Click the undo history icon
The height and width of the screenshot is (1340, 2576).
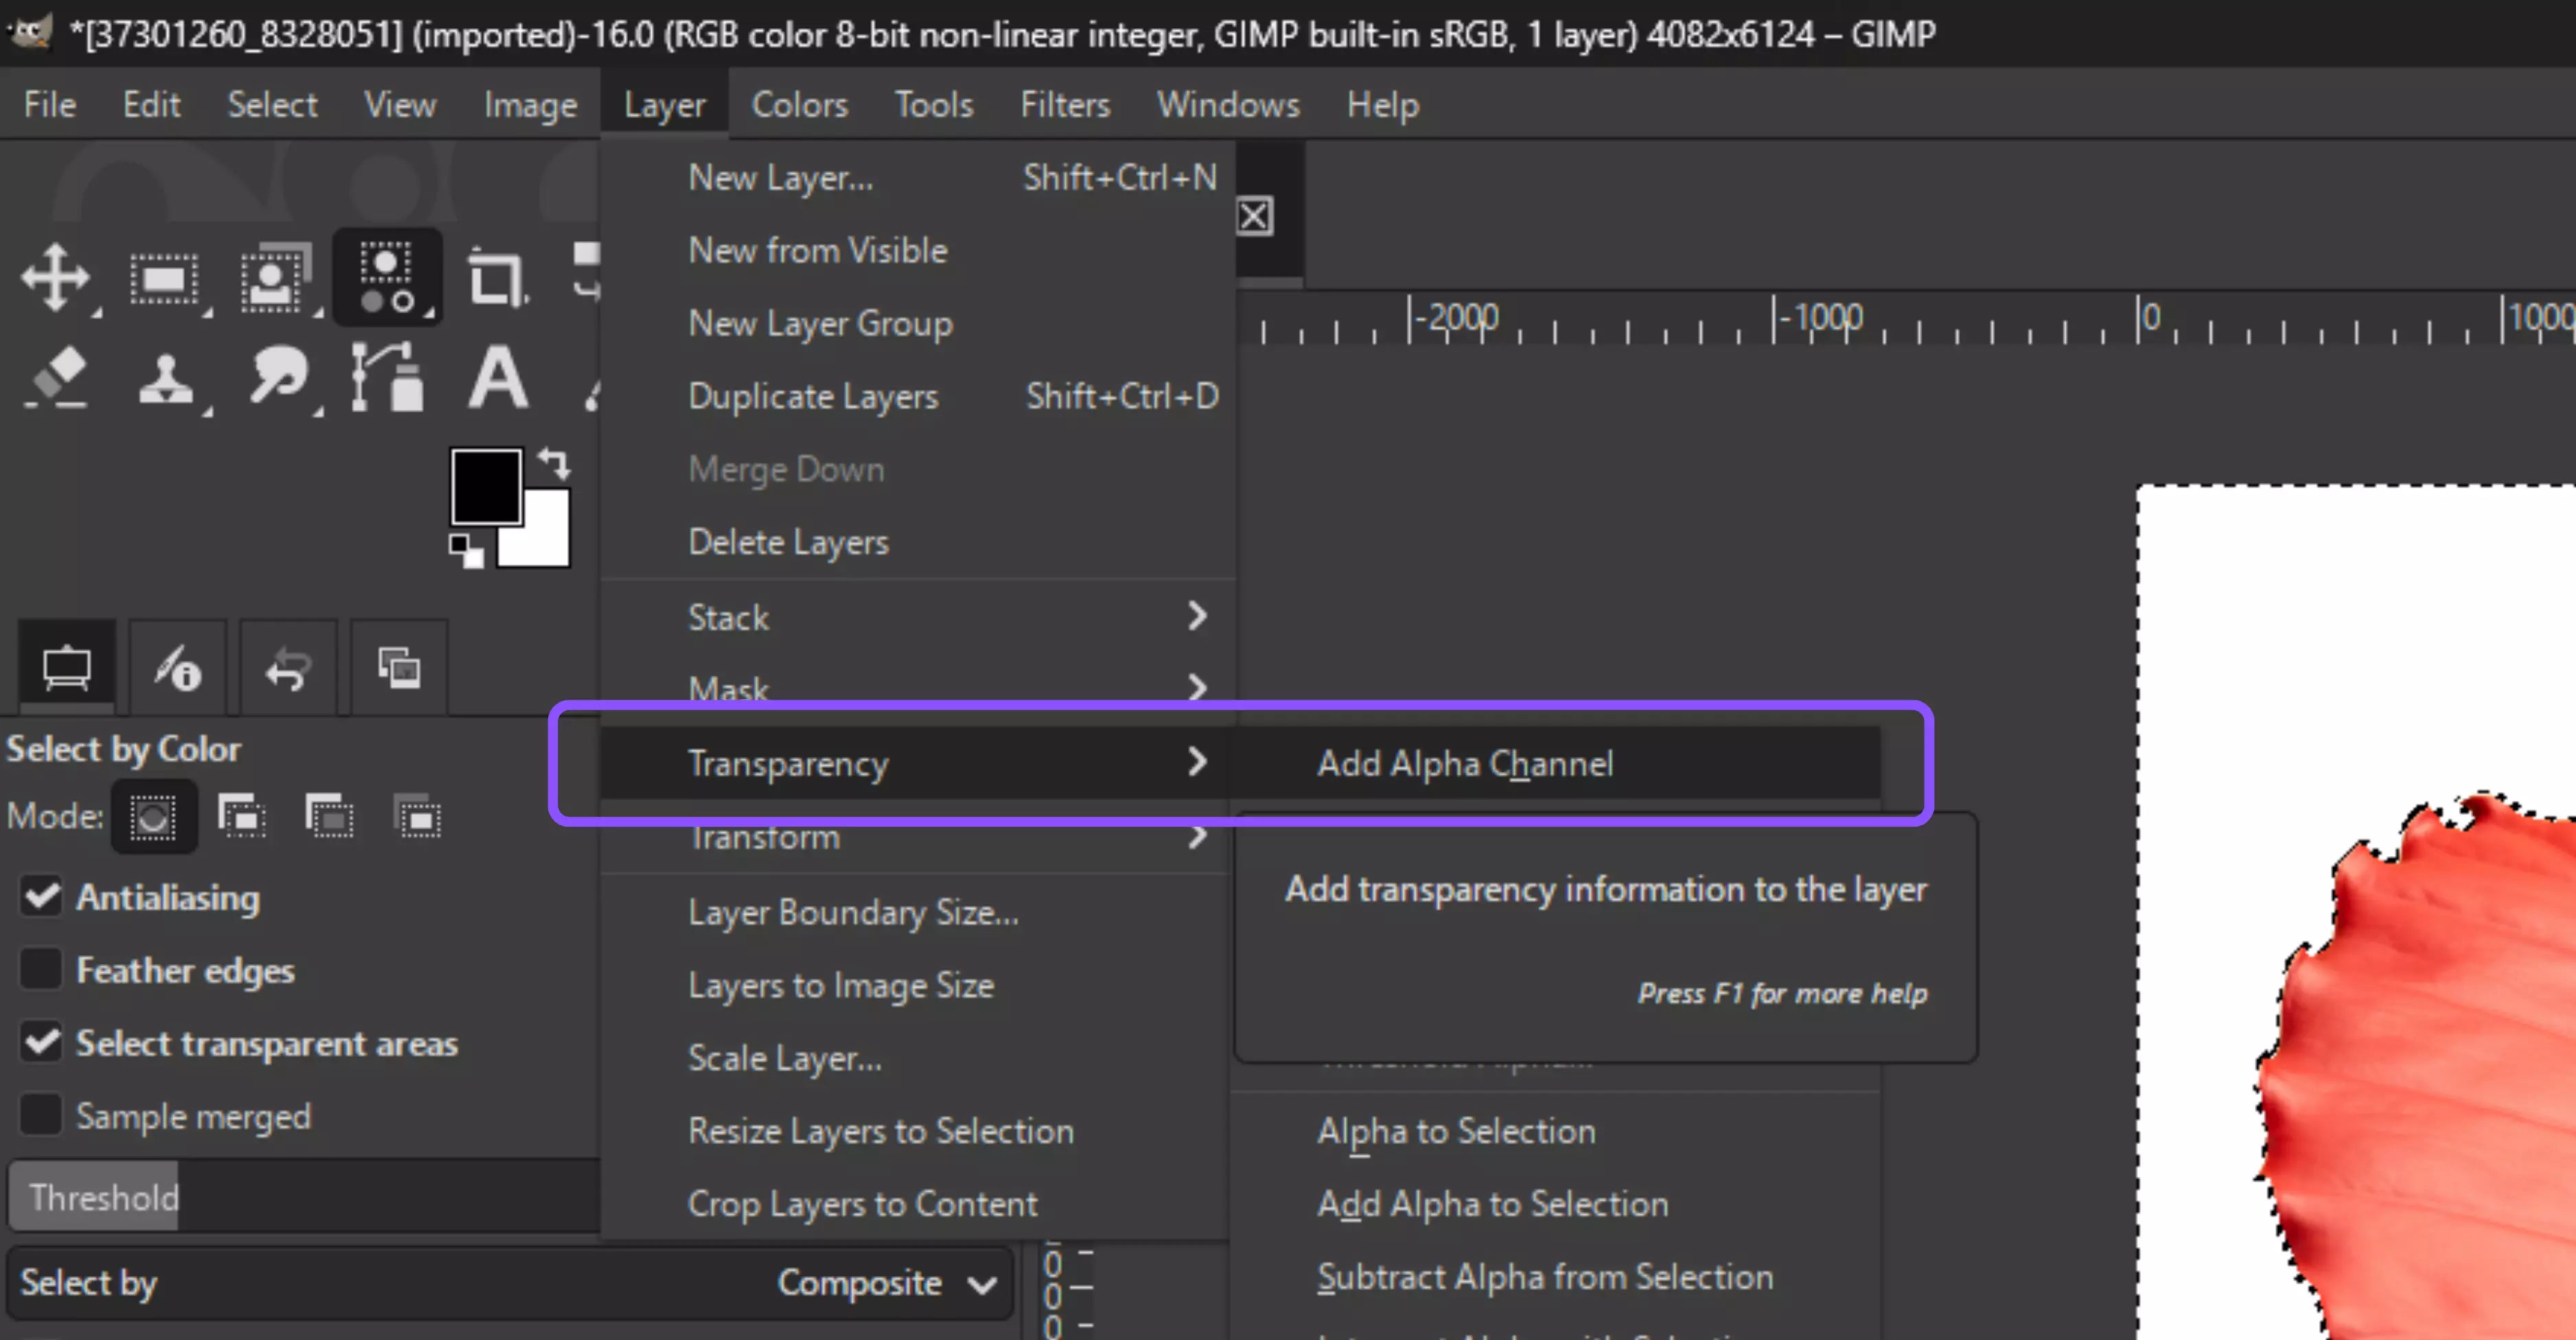click(x=289, y=667)
